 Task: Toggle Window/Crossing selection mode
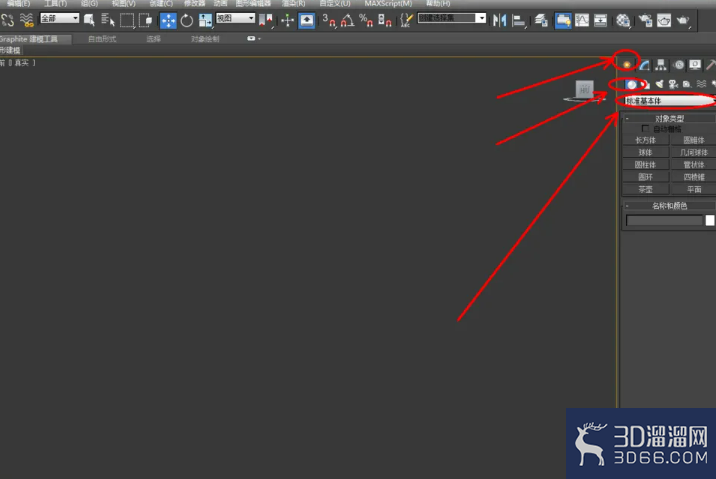coord(146,20)
